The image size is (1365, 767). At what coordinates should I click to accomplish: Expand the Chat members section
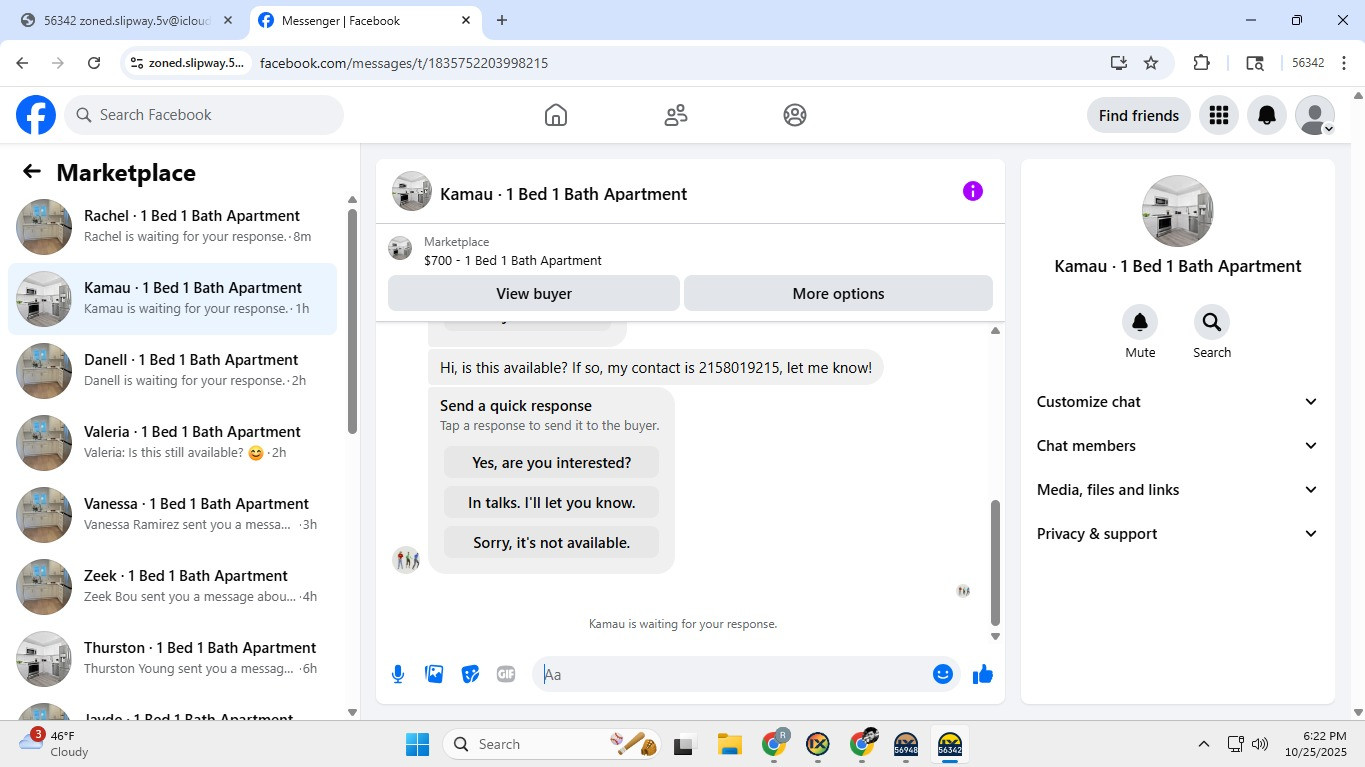point(1178,446)
